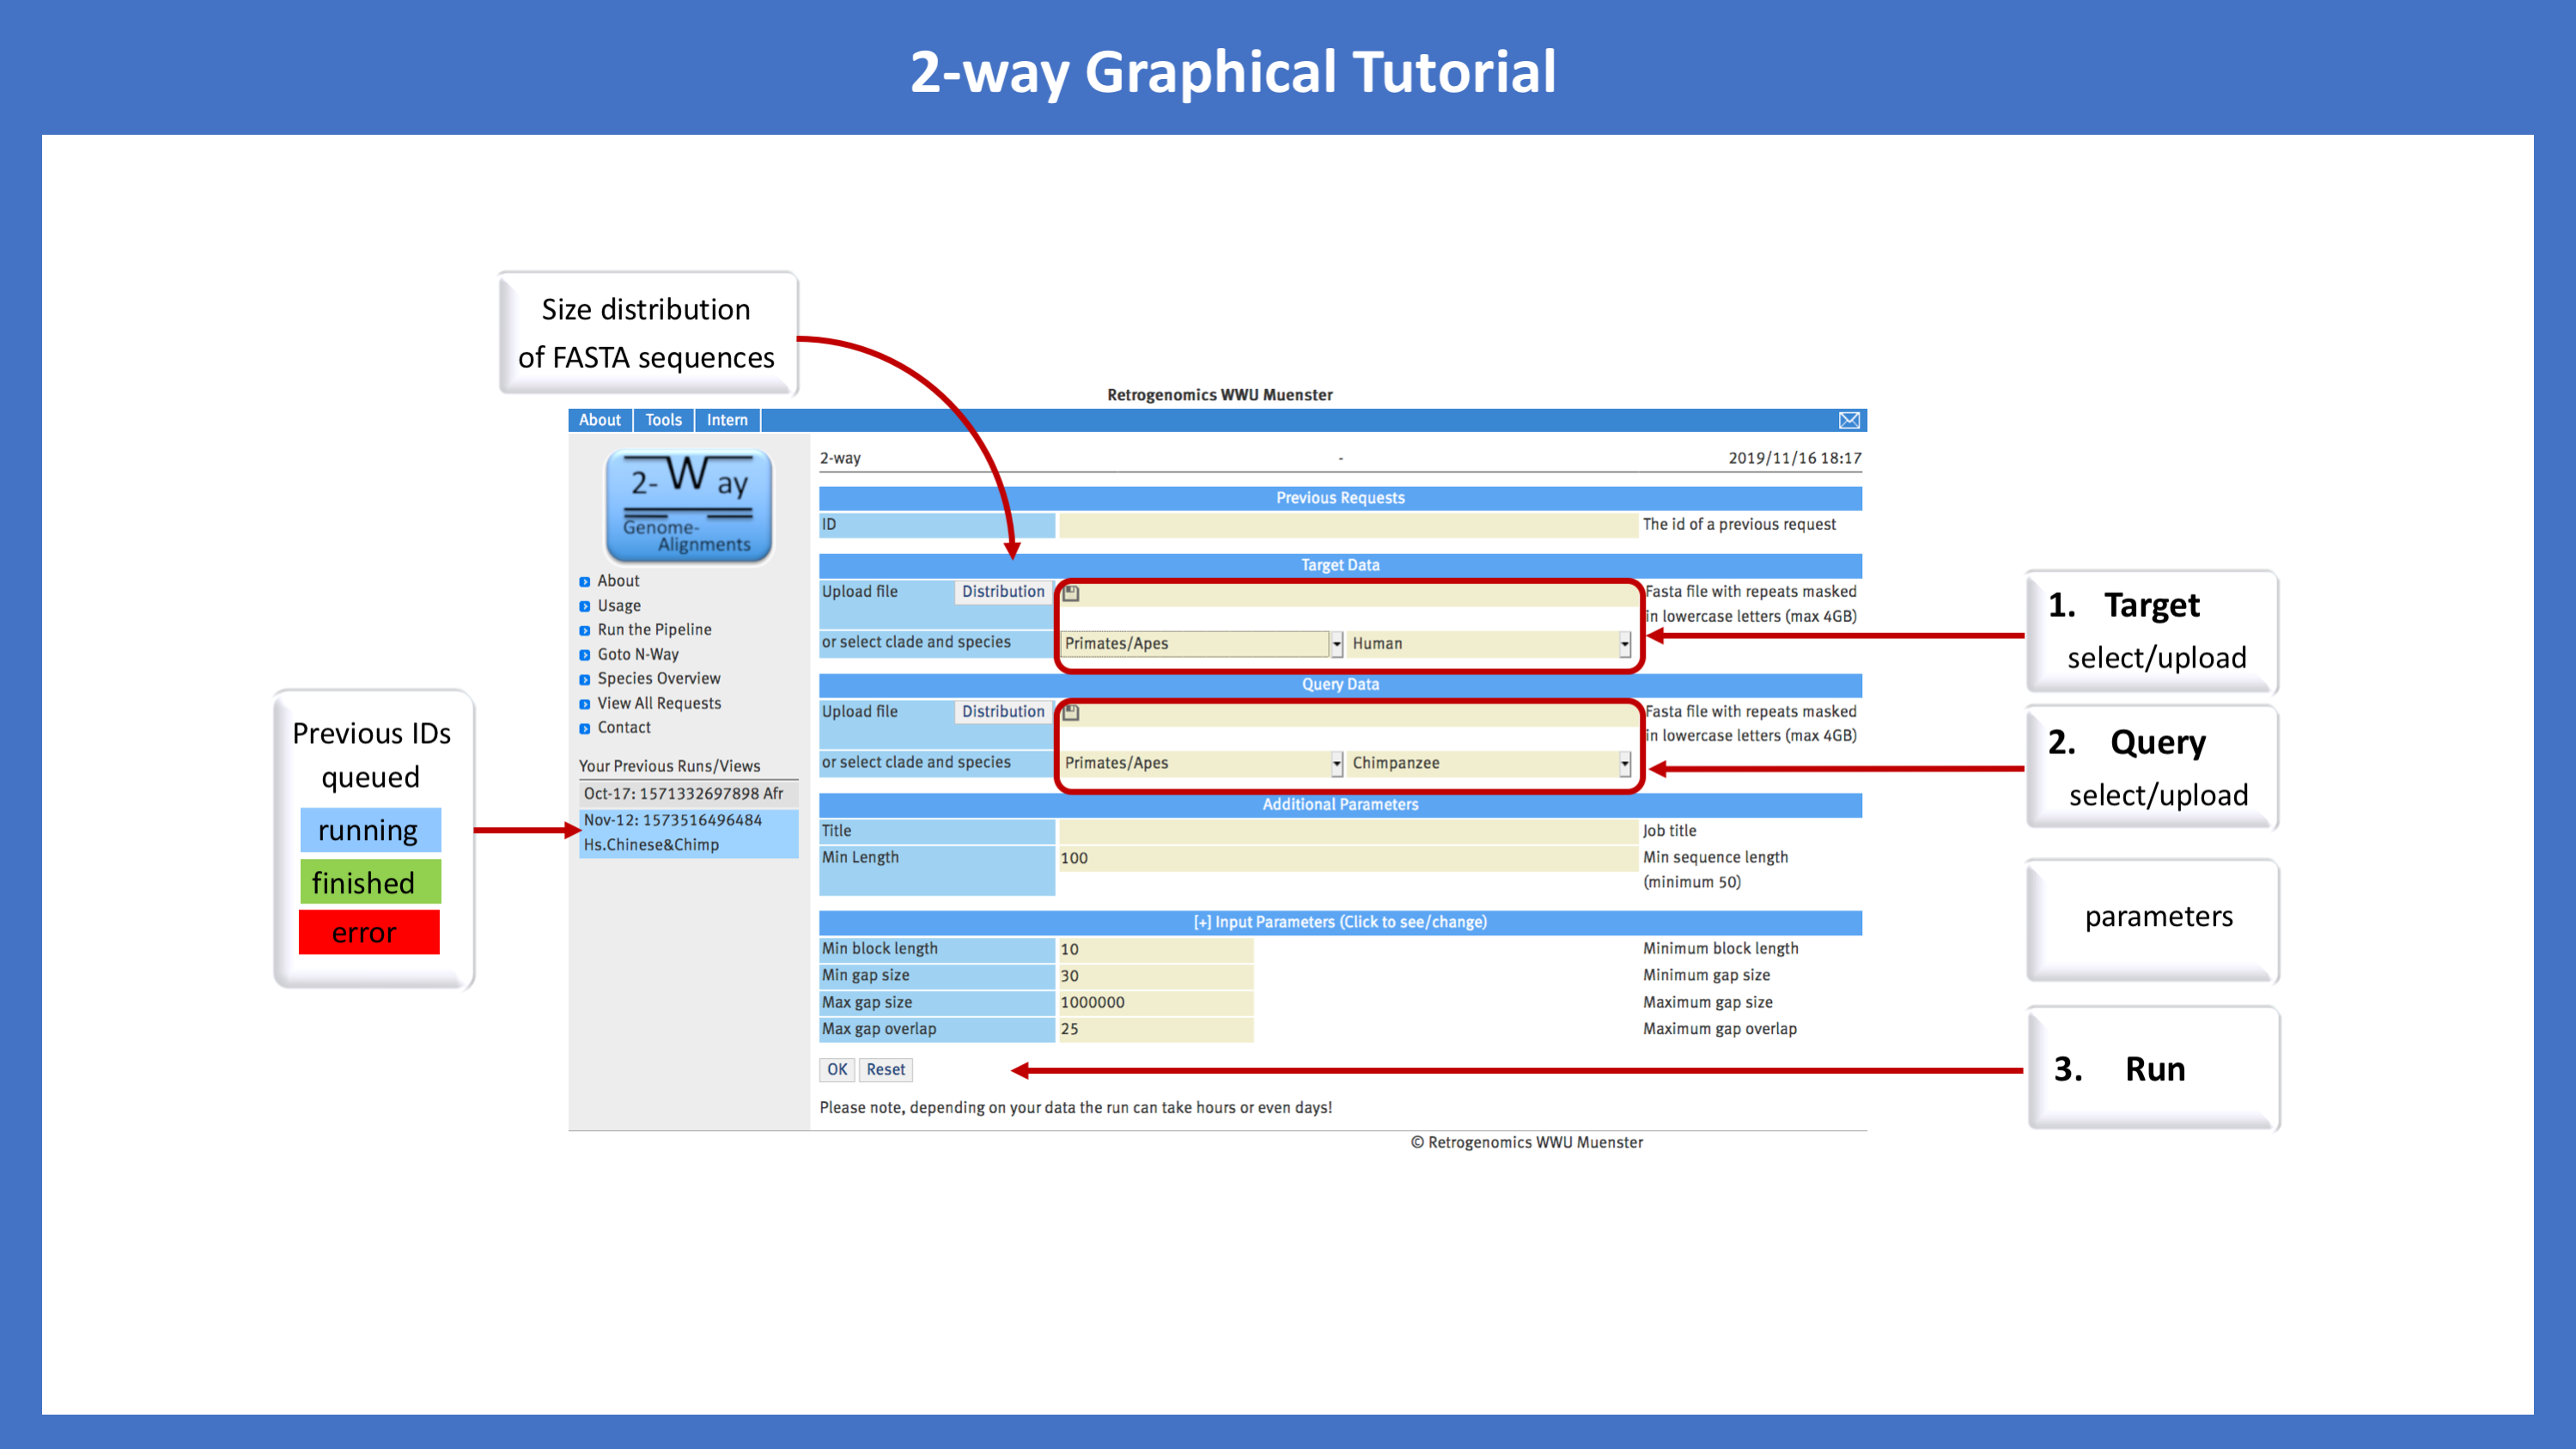
Task: Click OK to run the pipeline
Action: point(835,1068)
